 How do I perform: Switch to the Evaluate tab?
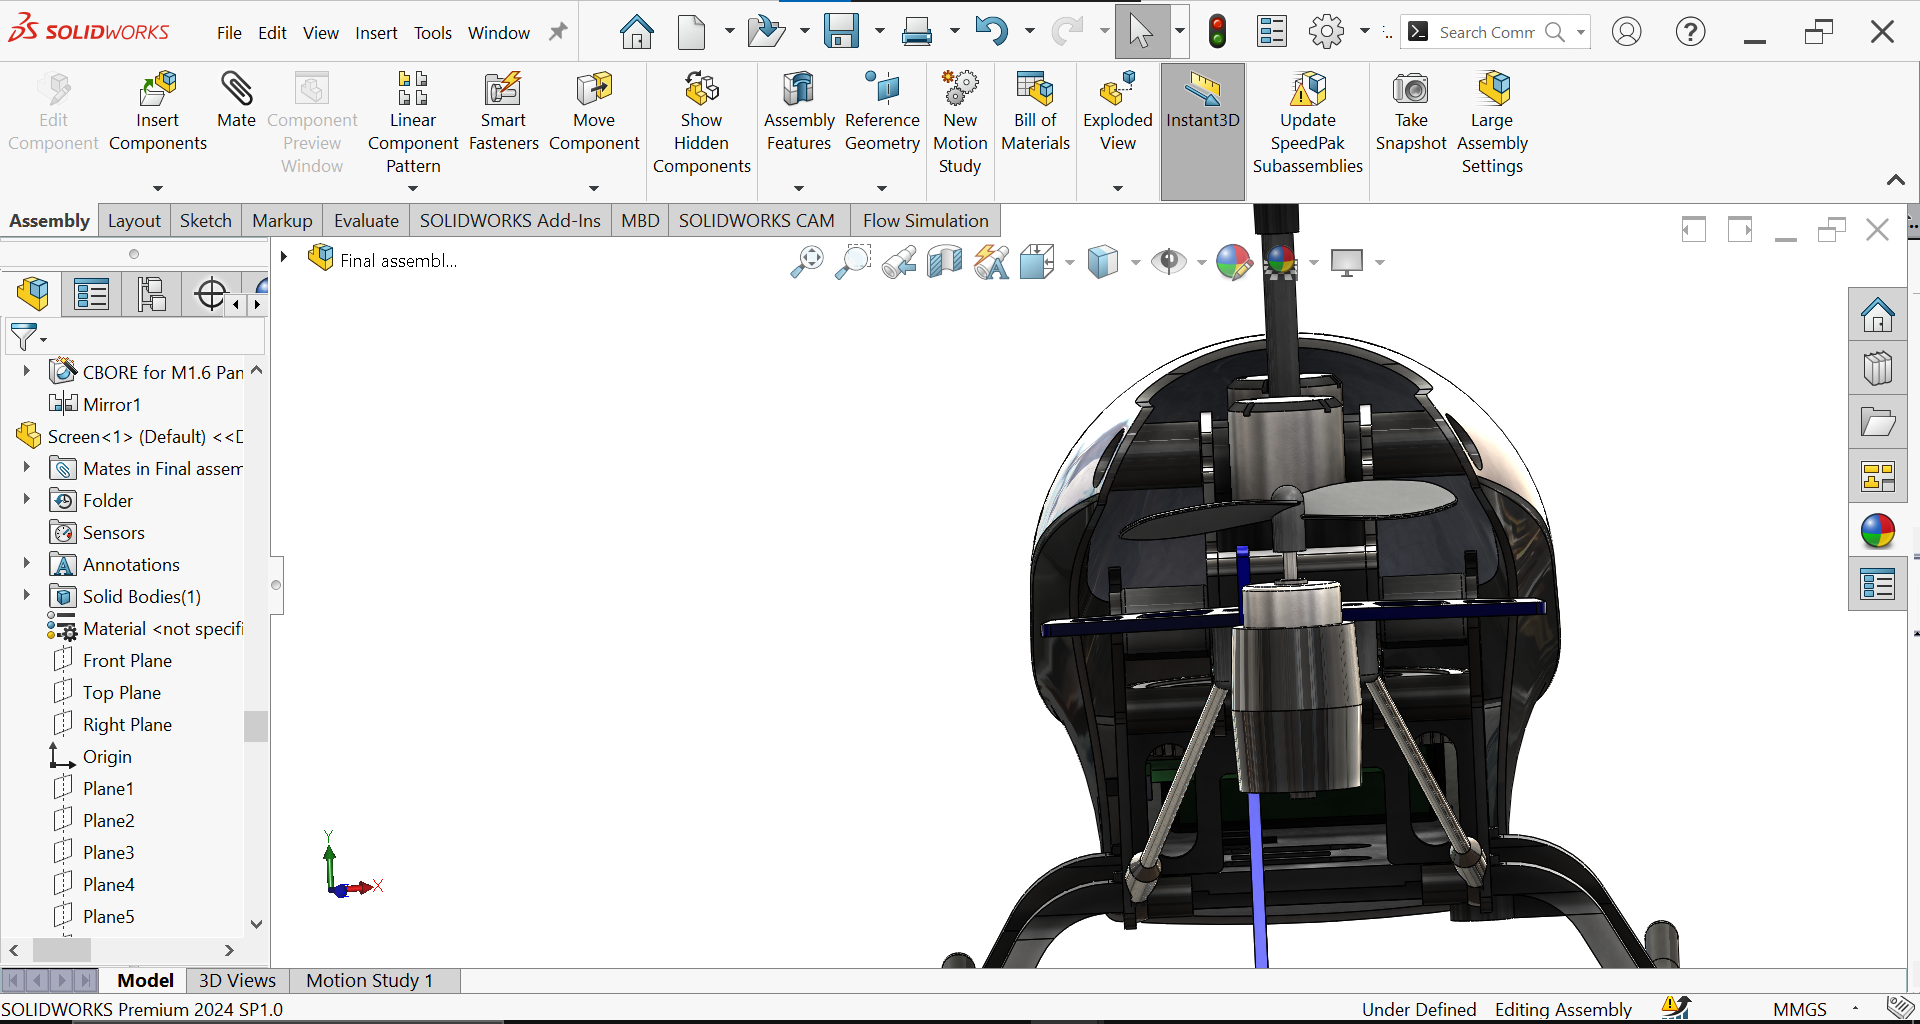pyautogui.click(x=366, y=221)
